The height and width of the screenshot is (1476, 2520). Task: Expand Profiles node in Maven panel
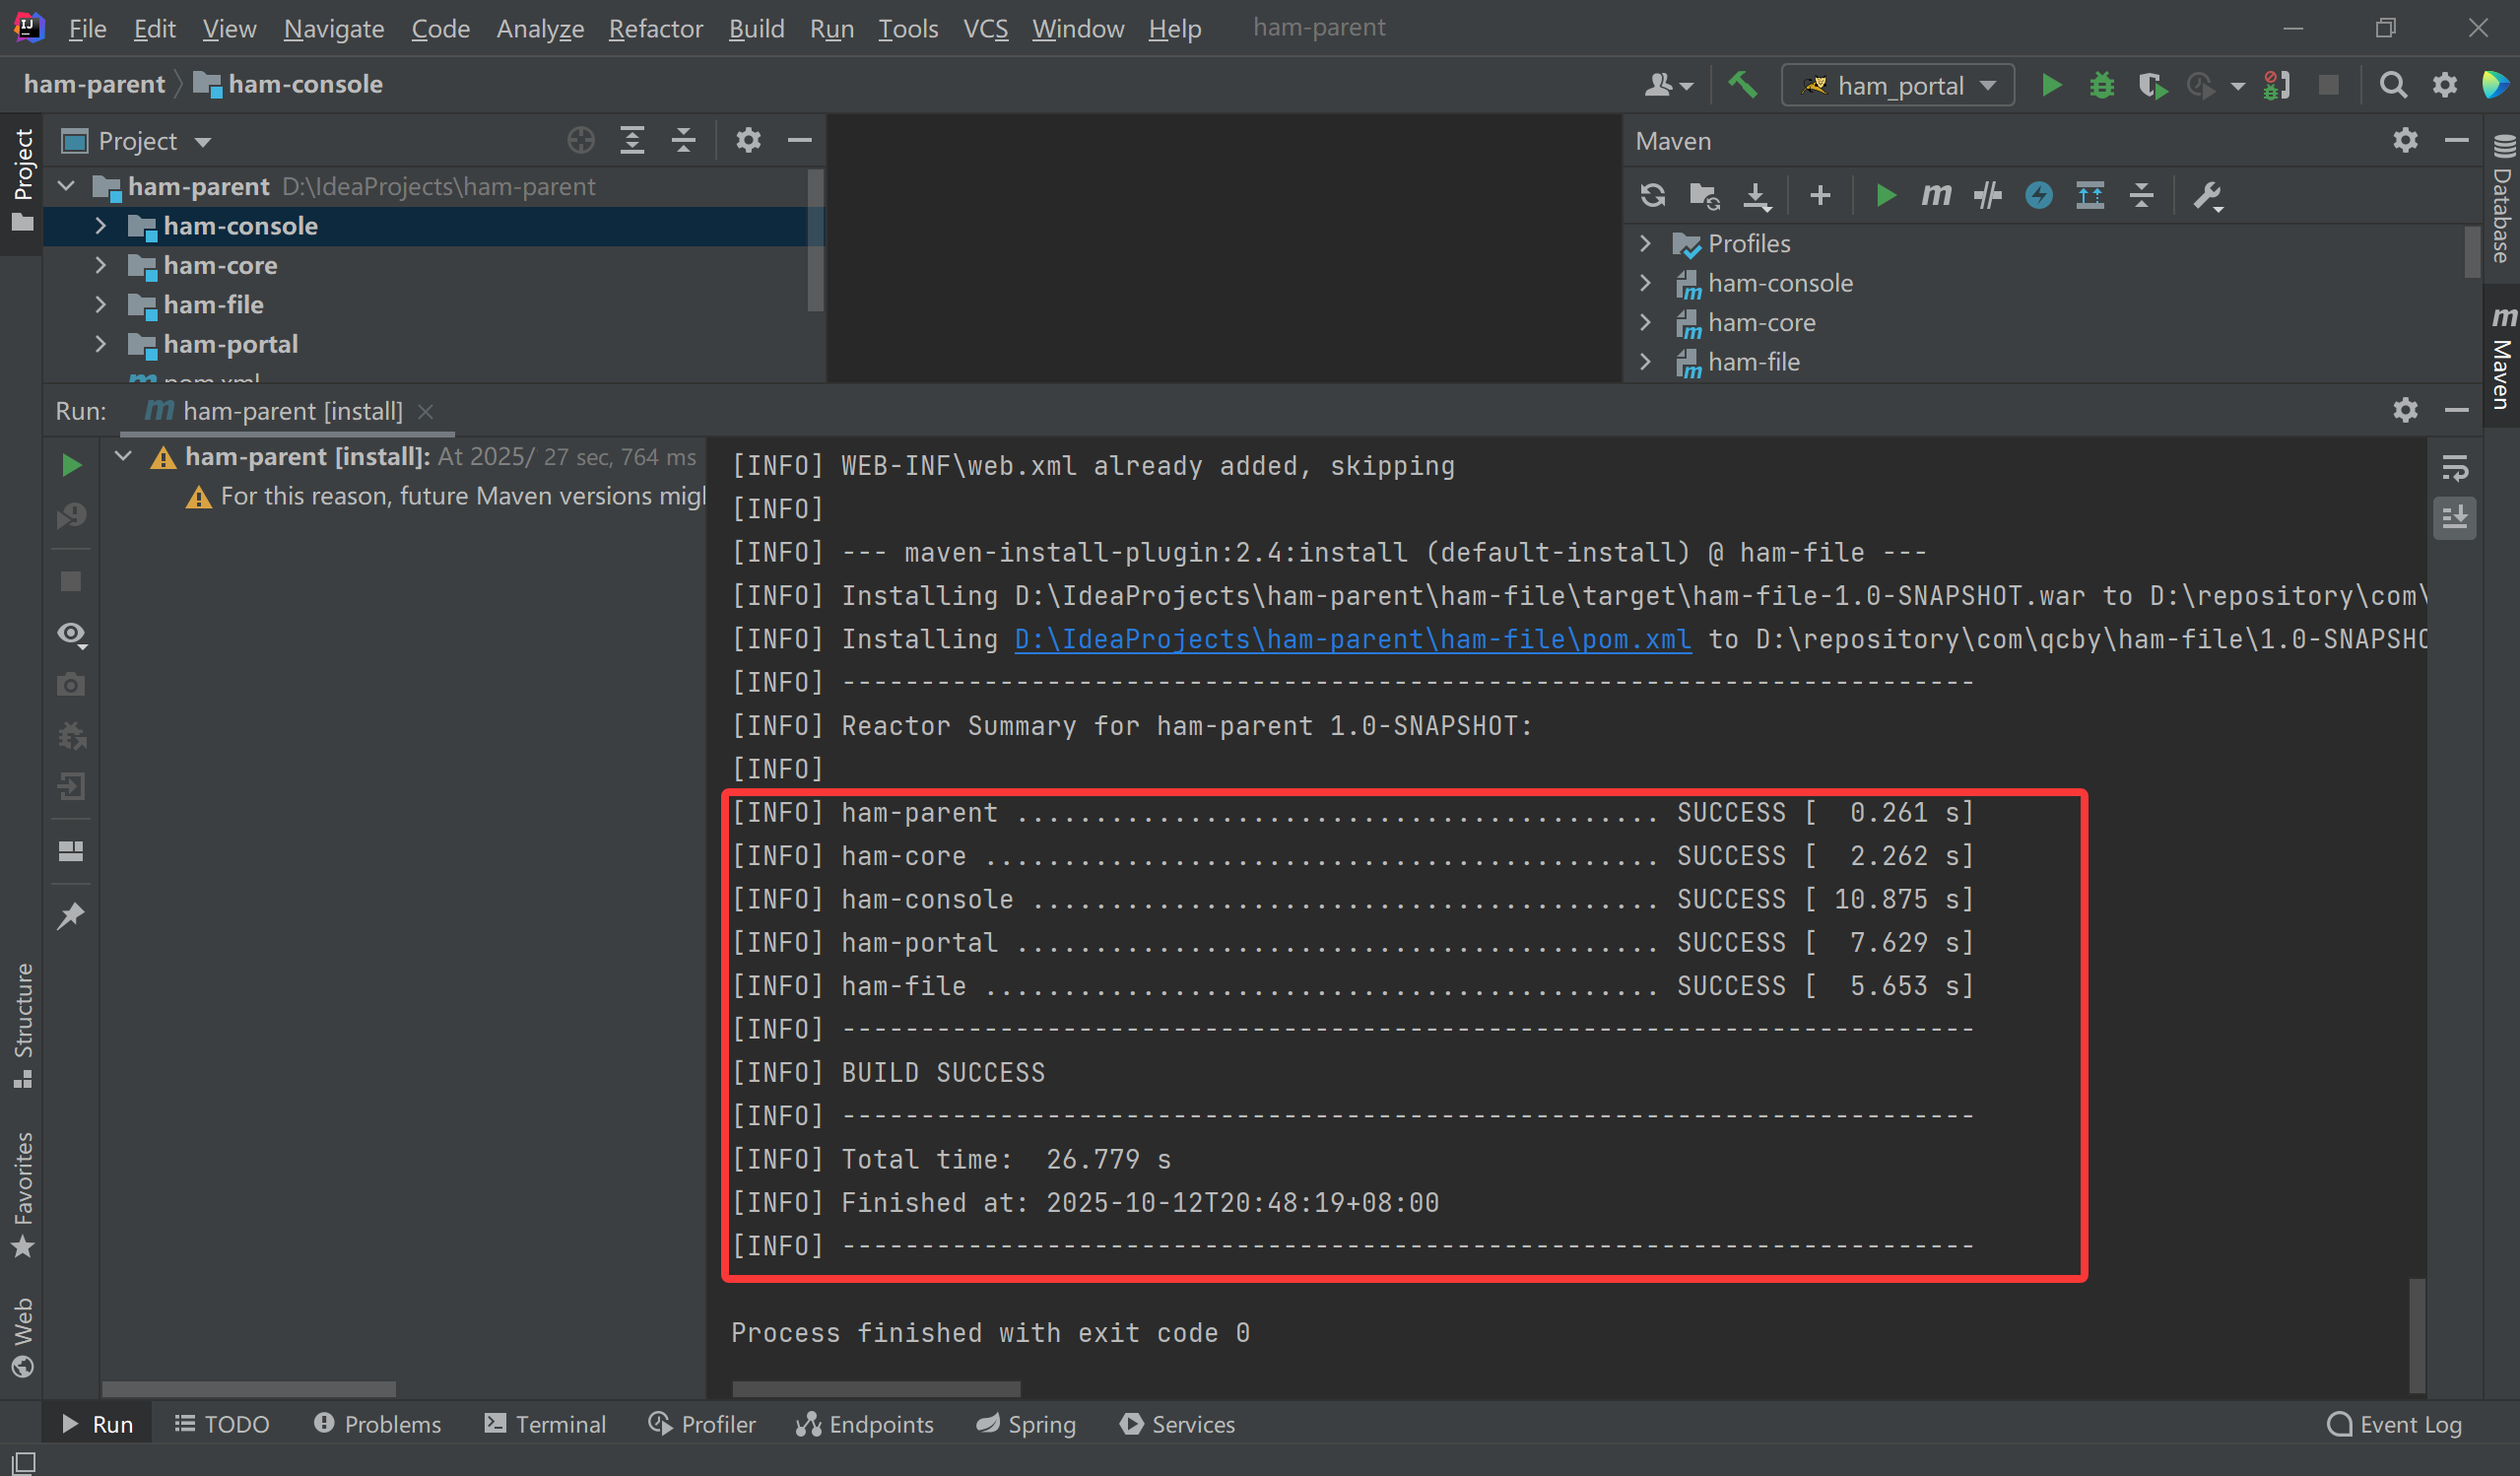[1645, 243]
